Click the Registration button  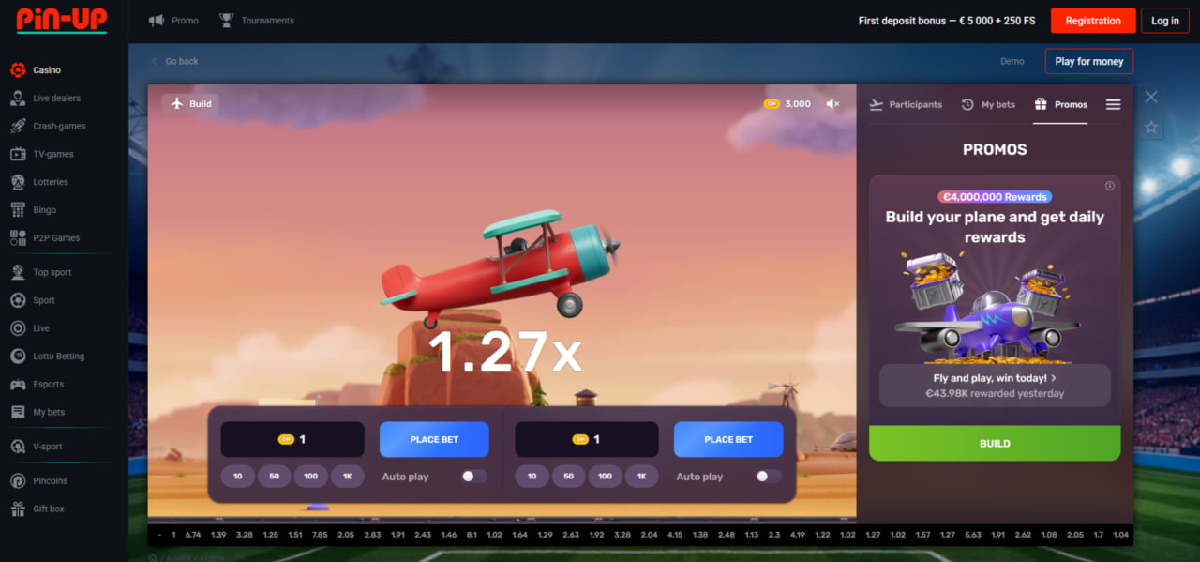tap(1093, 20)
